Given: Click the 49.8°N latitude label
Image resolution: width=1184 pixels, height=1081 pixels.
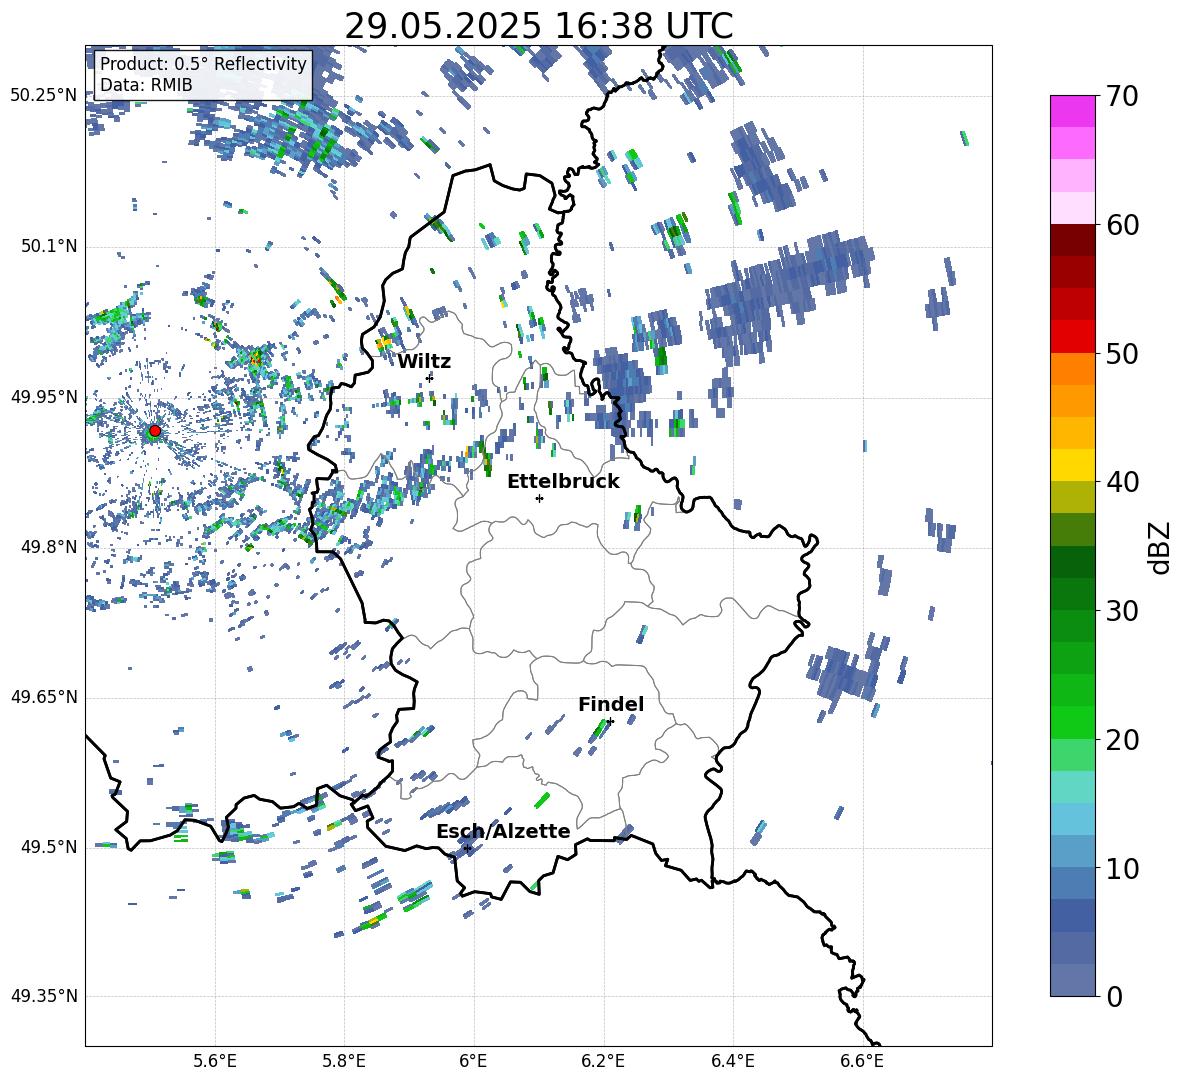Looking at the screenshot, I should 48,547.
